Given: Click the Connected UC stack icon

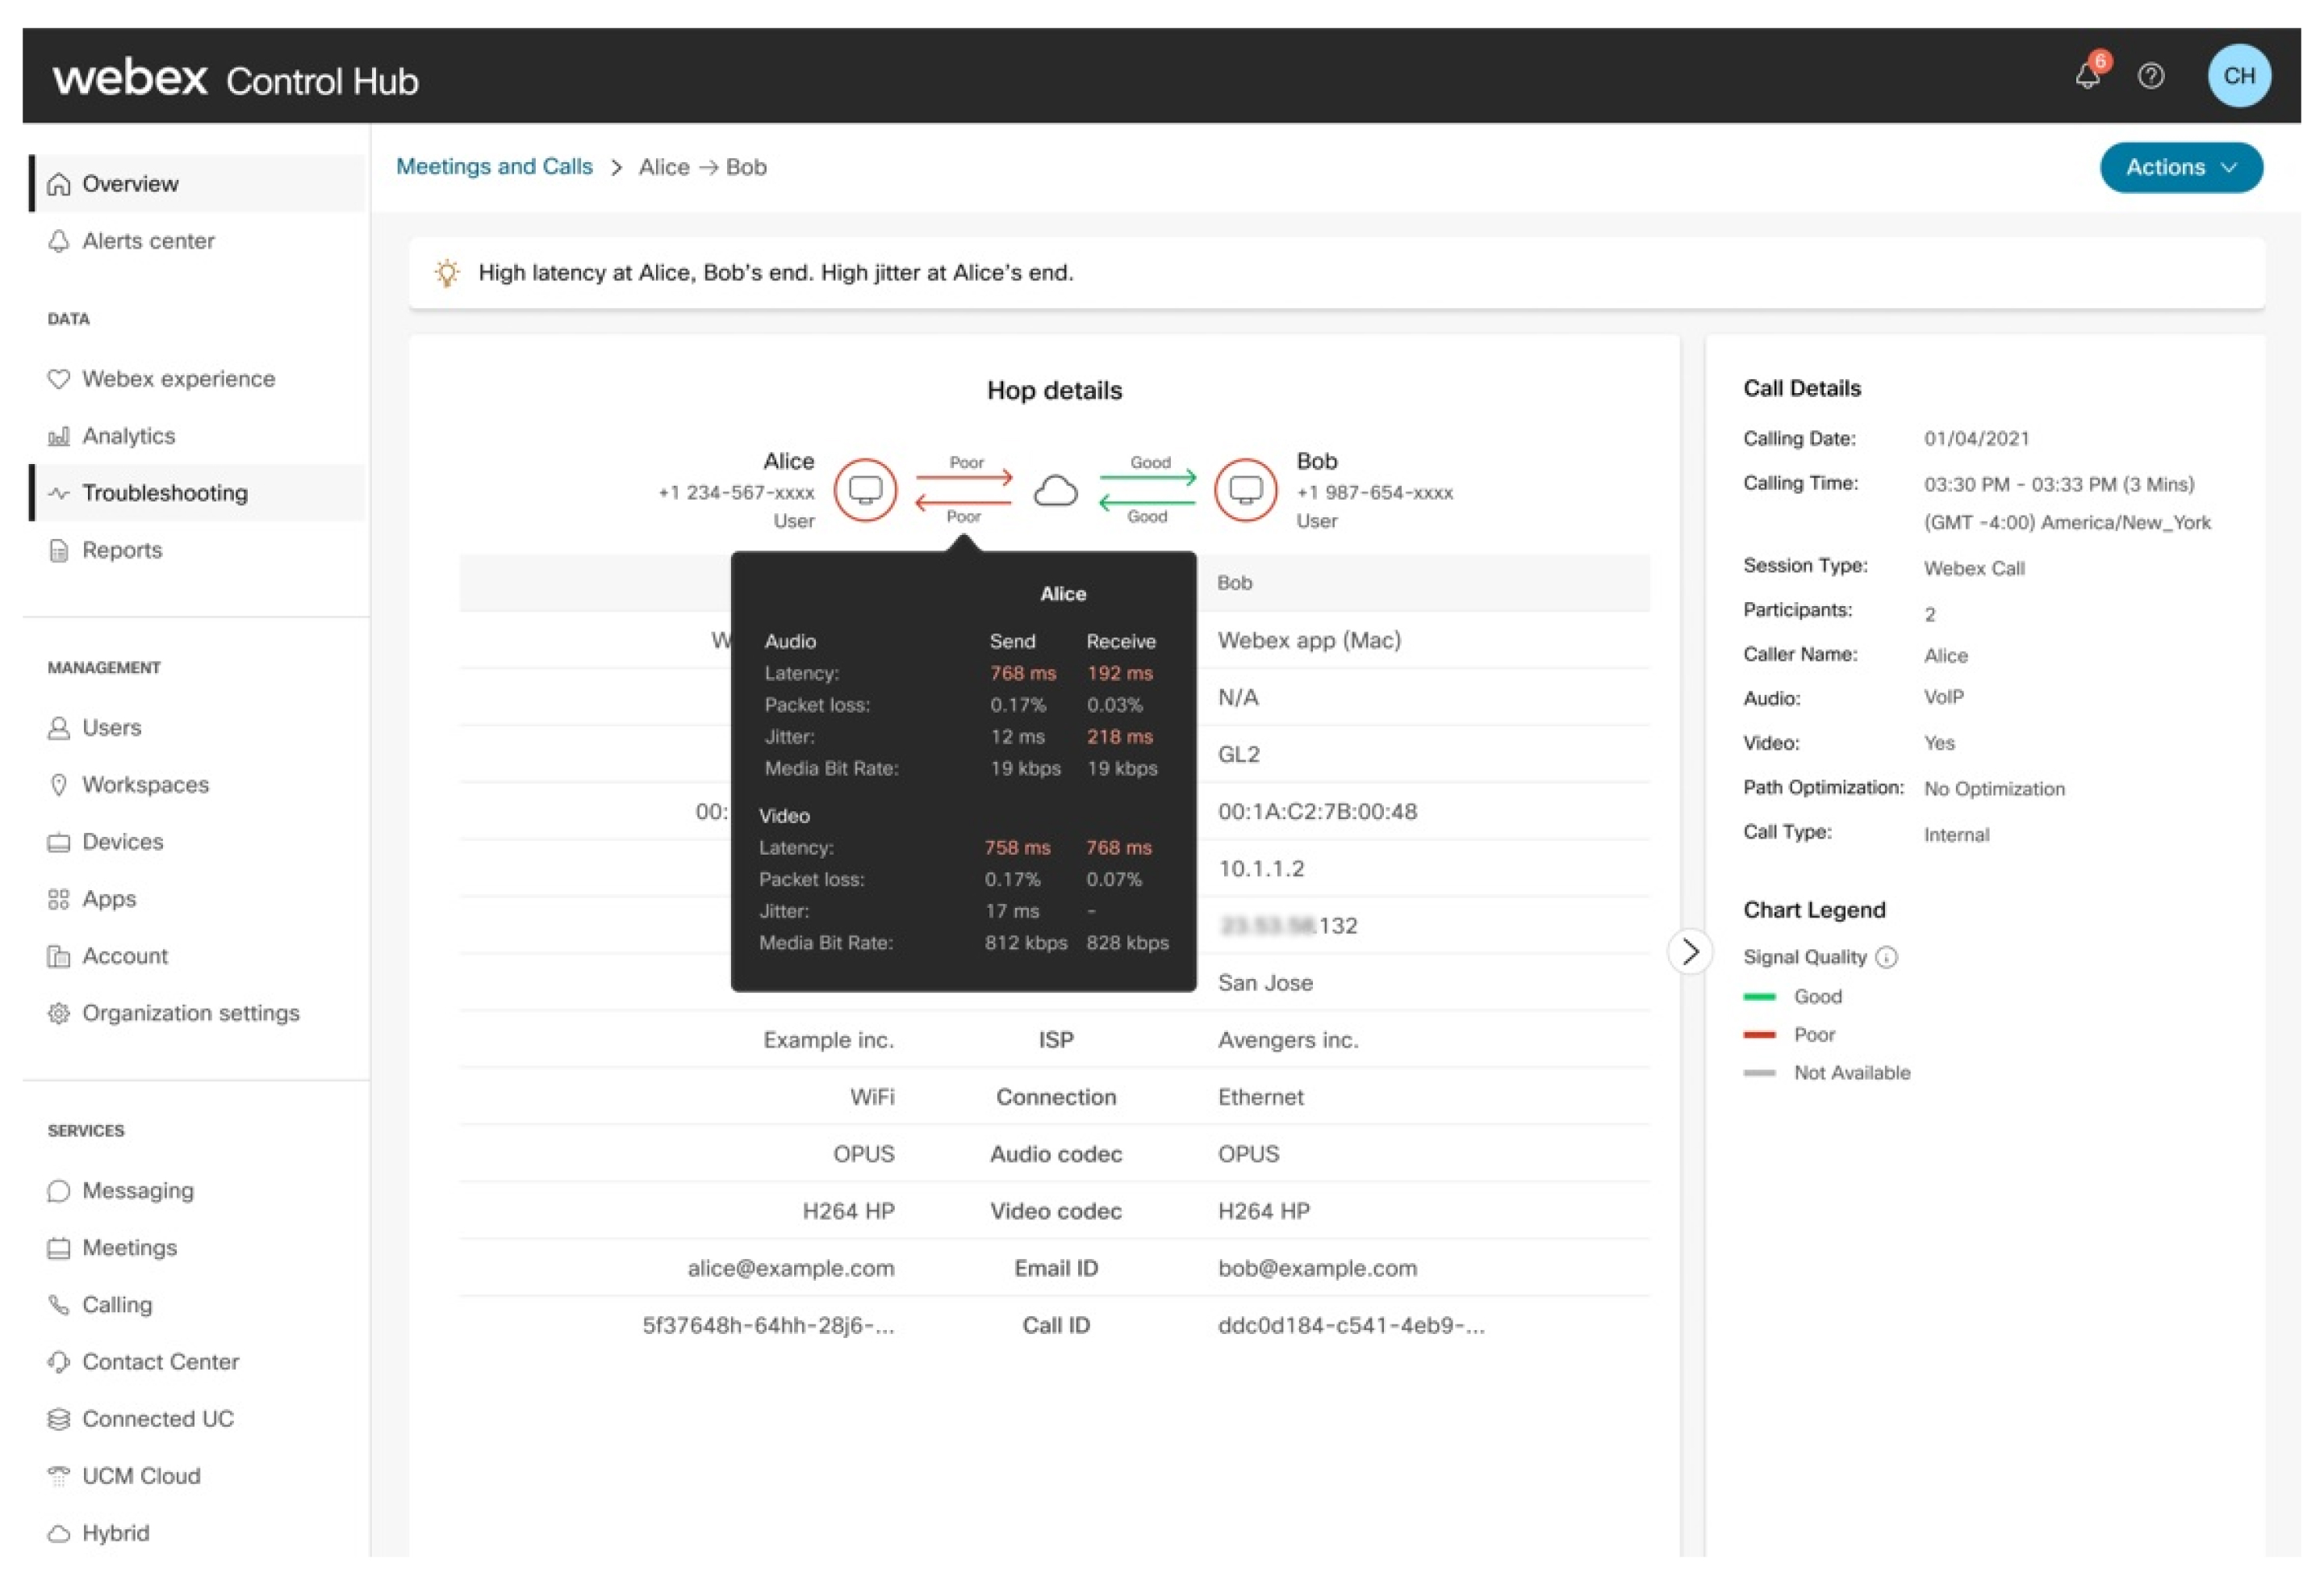Looking at the screenshot, I should coord(59,1419).
